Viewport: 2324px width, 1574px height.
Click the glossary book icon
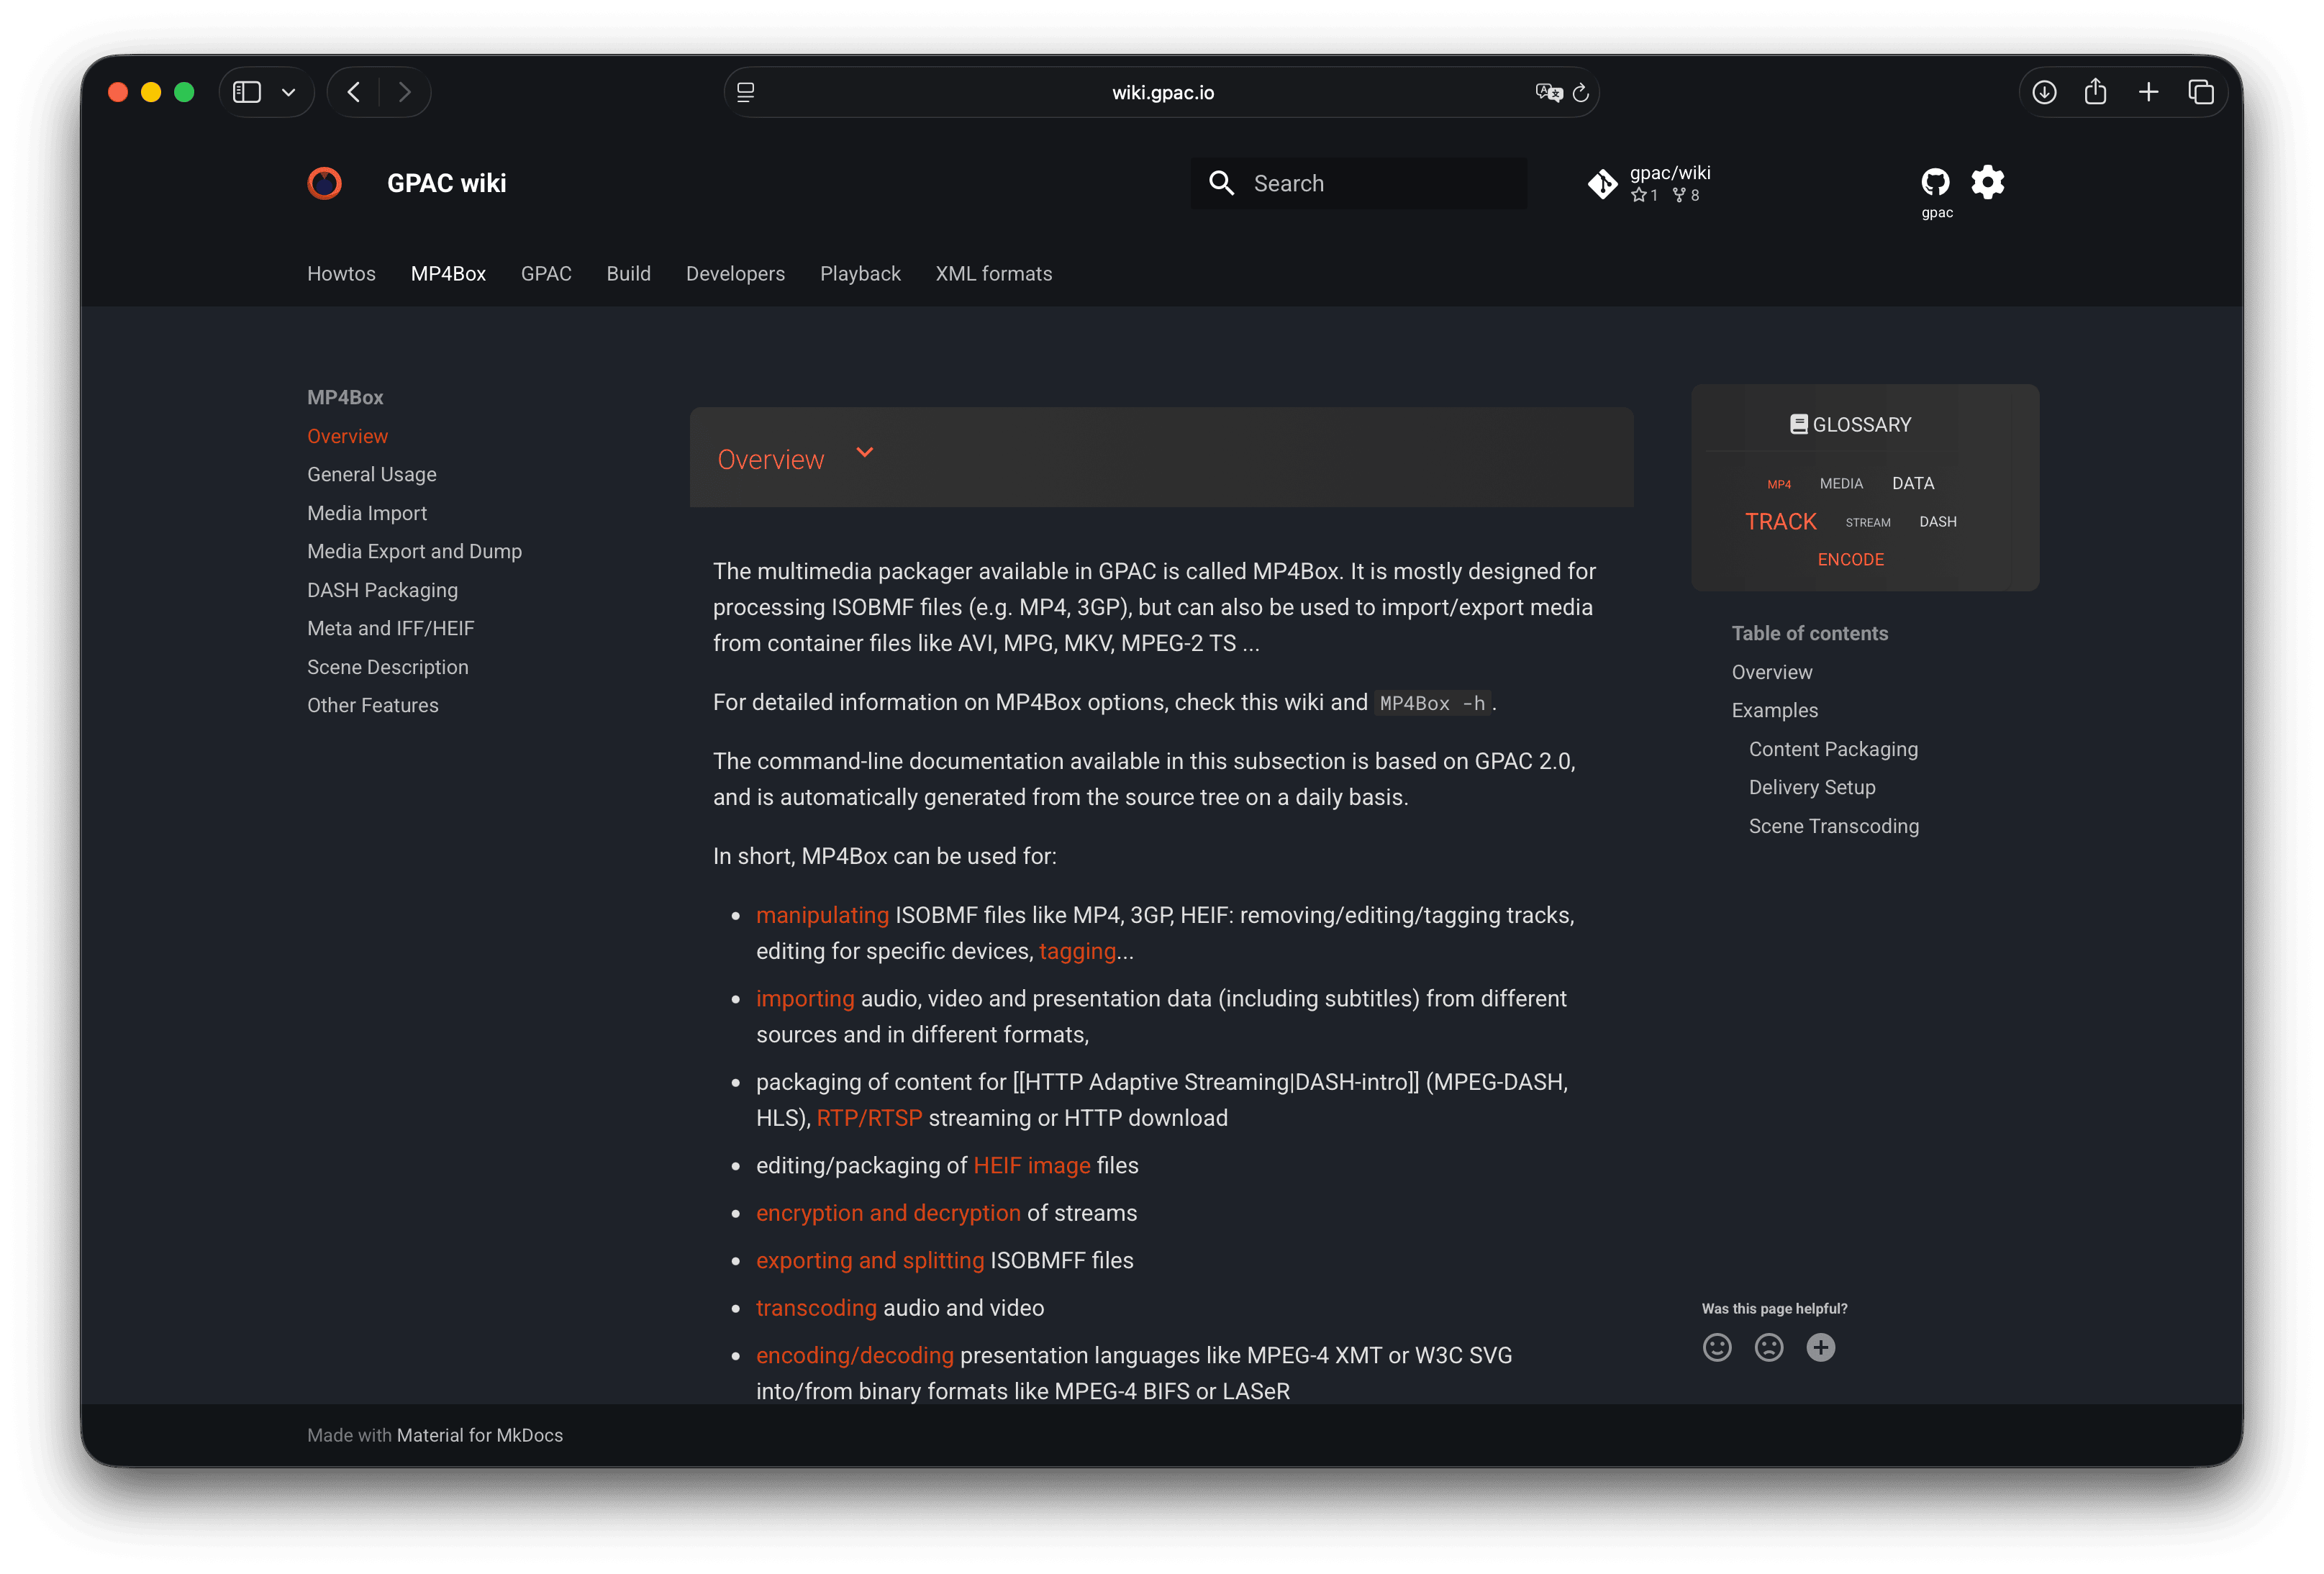(1798, 424)
